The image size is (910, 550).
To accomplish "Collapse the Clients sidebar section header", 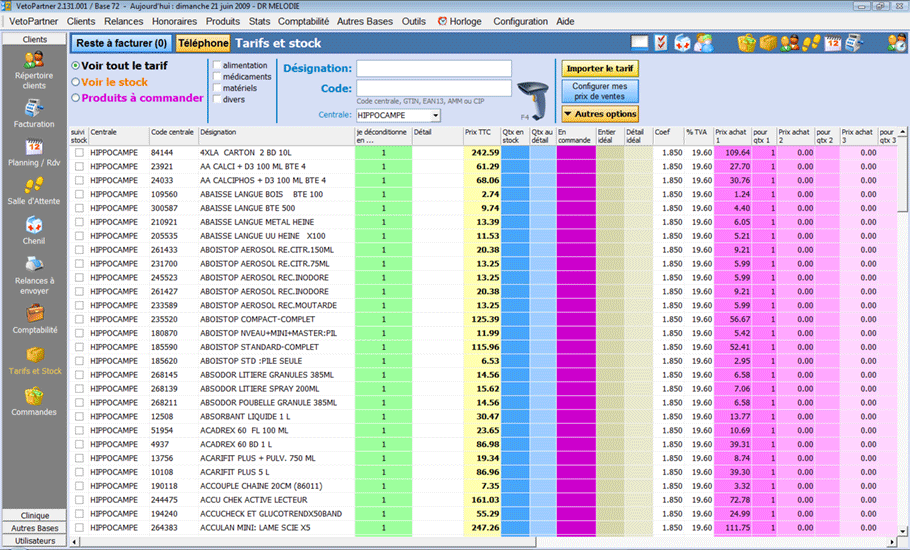I will pos(34,39).
